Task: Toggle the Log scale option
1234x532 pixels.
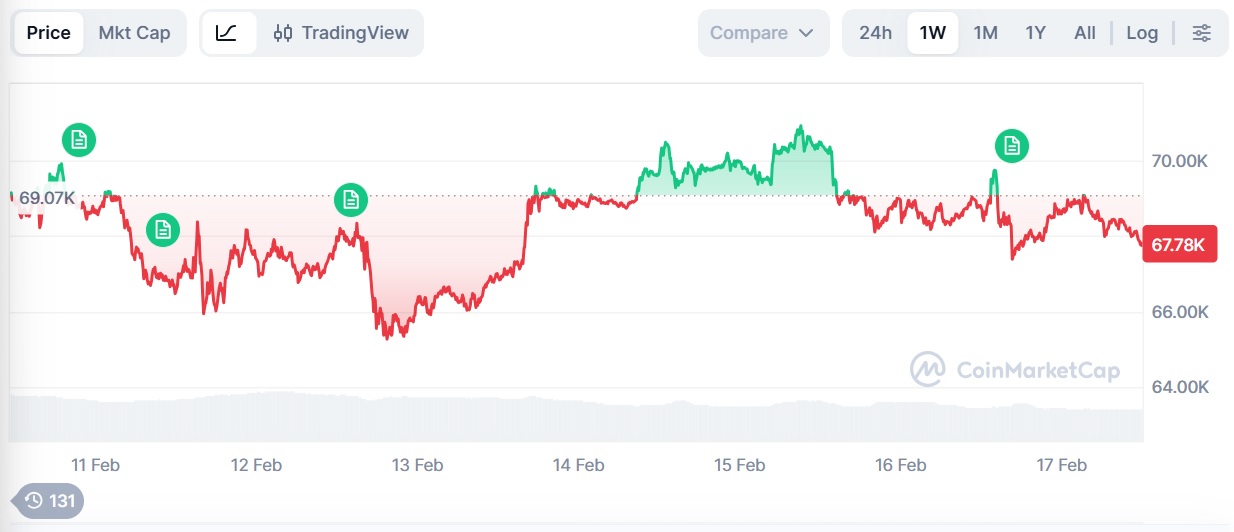Action: [1142, 33]
